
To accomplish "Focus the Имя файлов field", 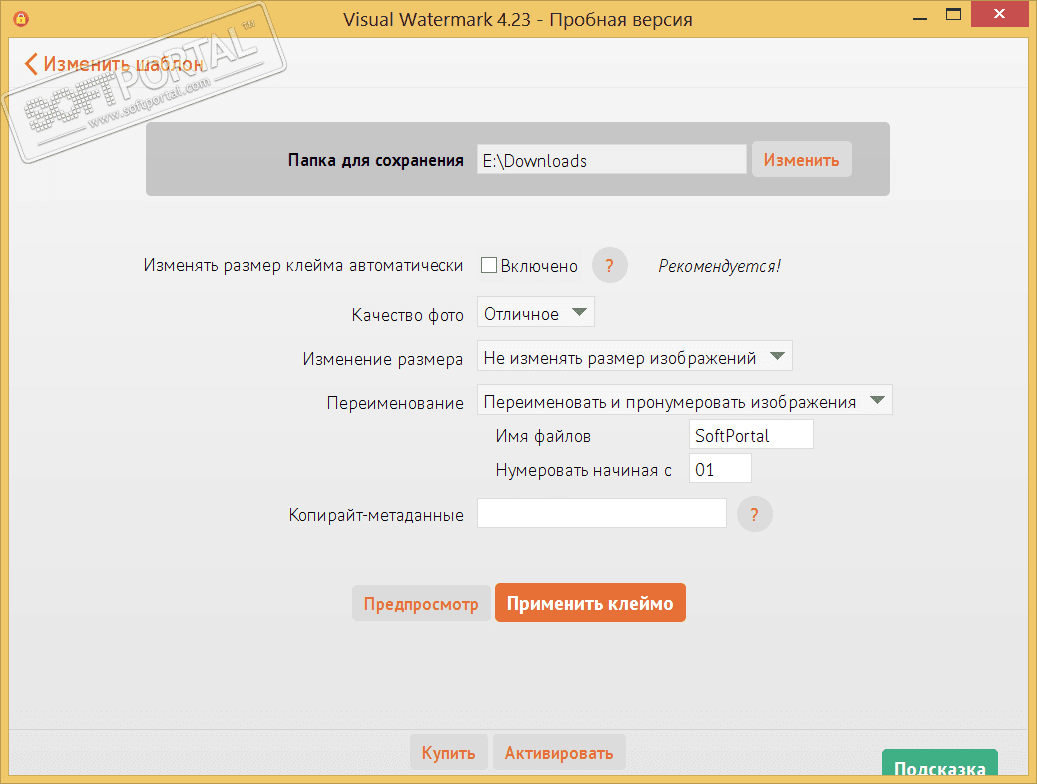I will click(751, 435).
